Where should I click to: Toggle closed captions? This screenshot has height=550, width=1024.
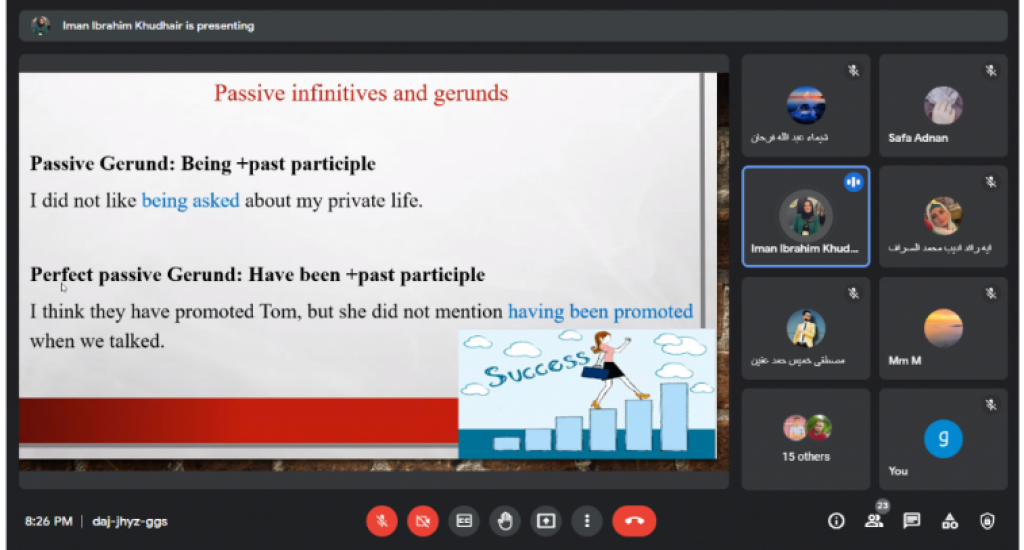click(464, 521)
